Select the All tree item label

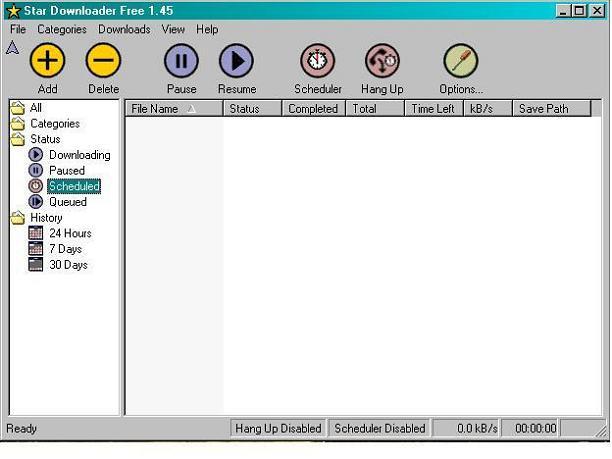pos(36,108)
